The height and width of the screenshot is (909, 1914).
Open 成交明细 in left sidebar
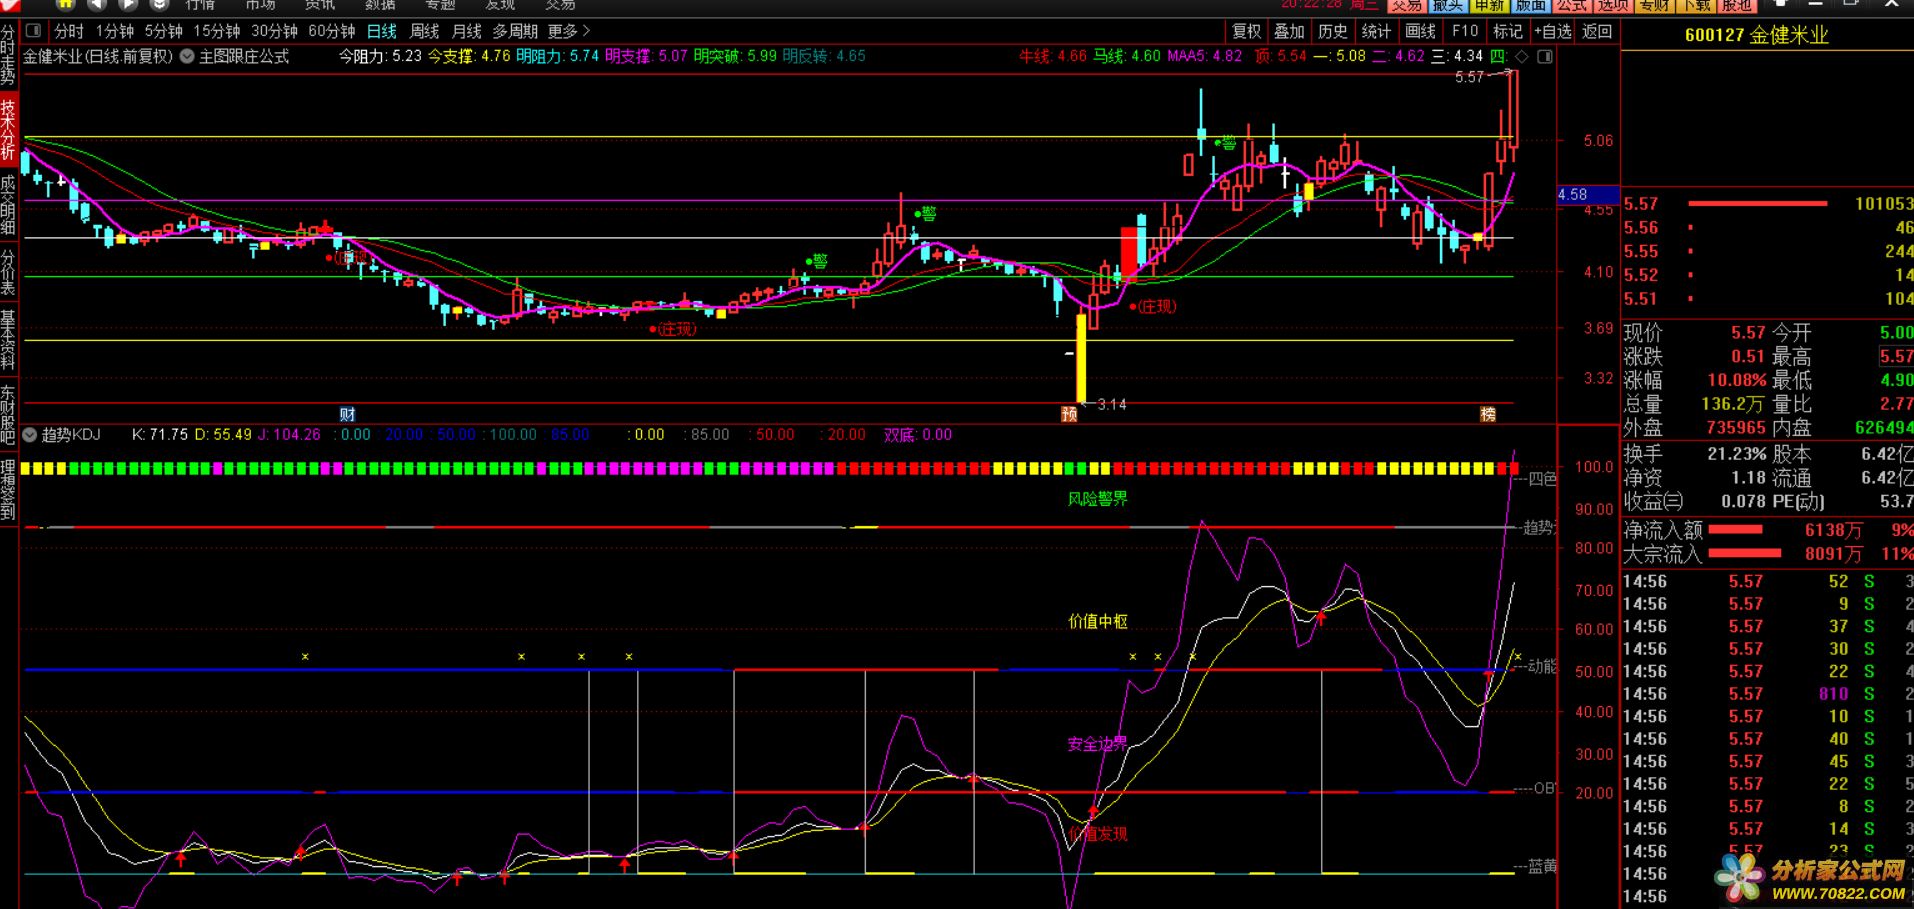pos(8,204)
